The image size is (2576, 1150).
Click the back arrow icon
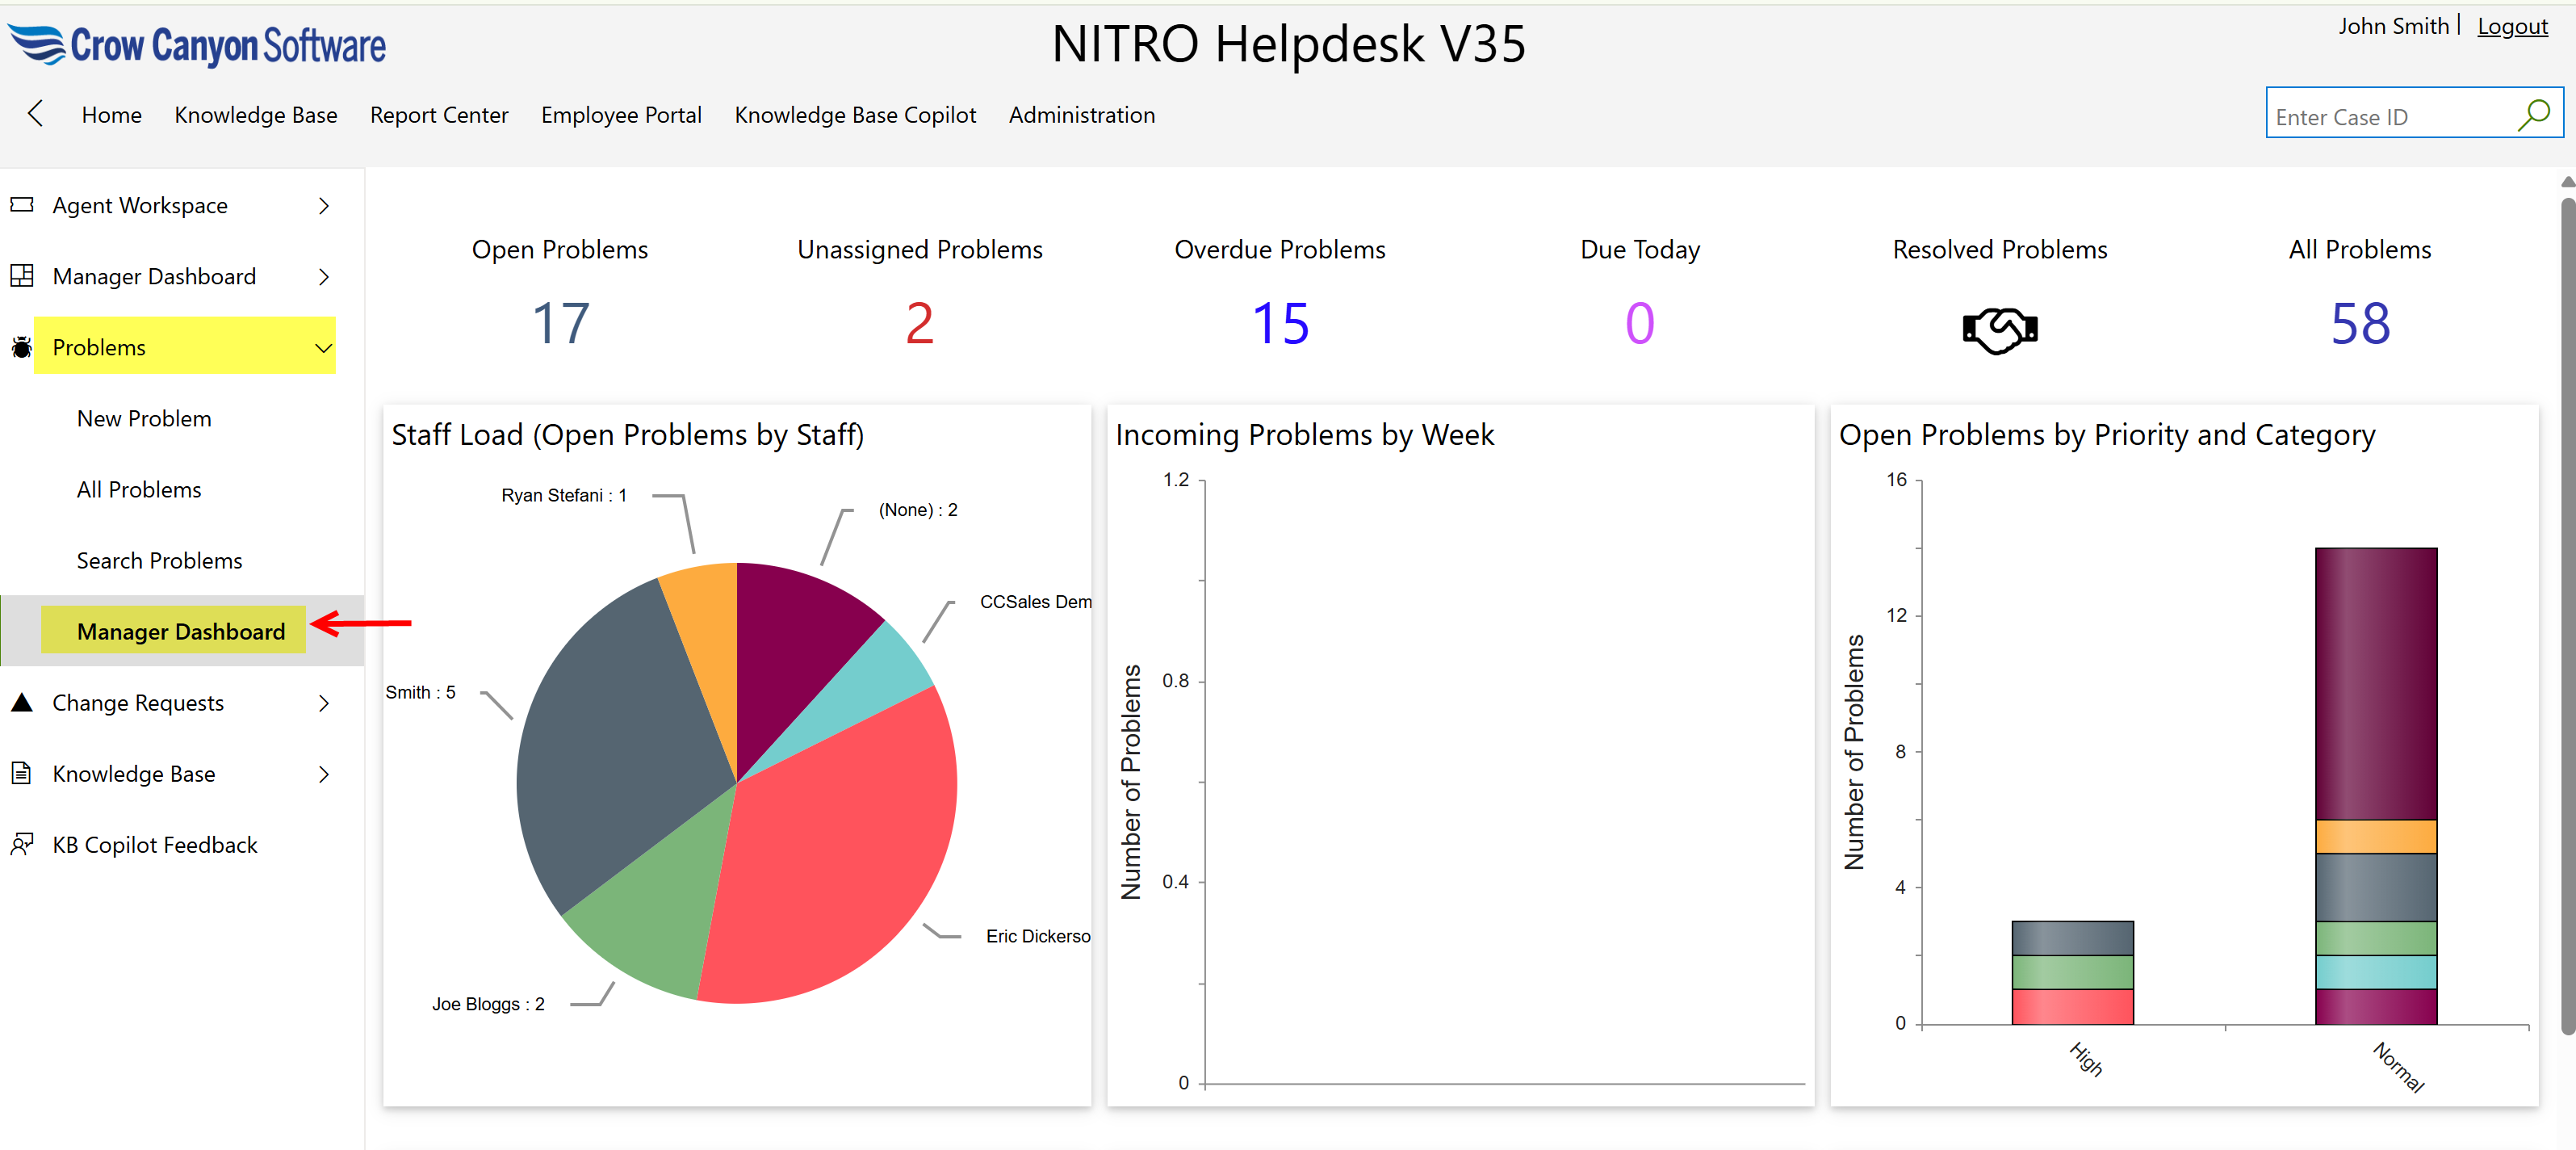click(36, 114)
